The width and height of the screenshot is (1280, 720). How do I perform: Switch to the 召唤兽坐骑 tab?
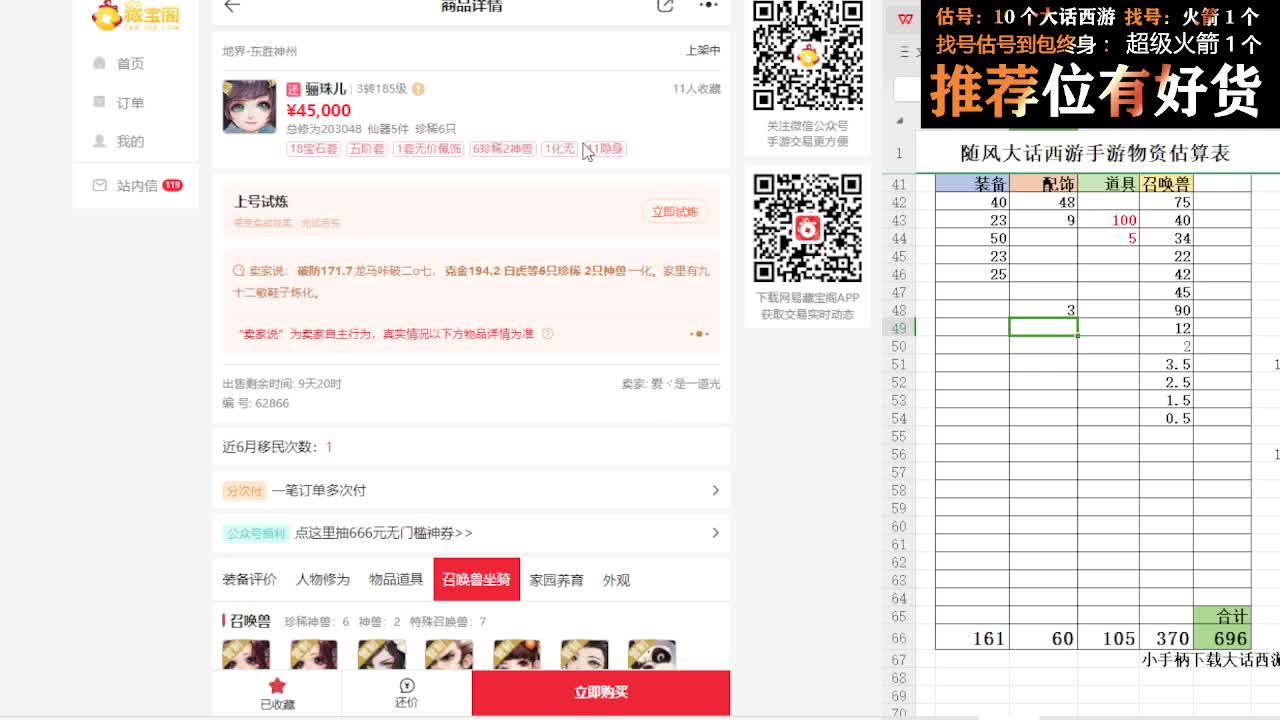click(477, 579)
